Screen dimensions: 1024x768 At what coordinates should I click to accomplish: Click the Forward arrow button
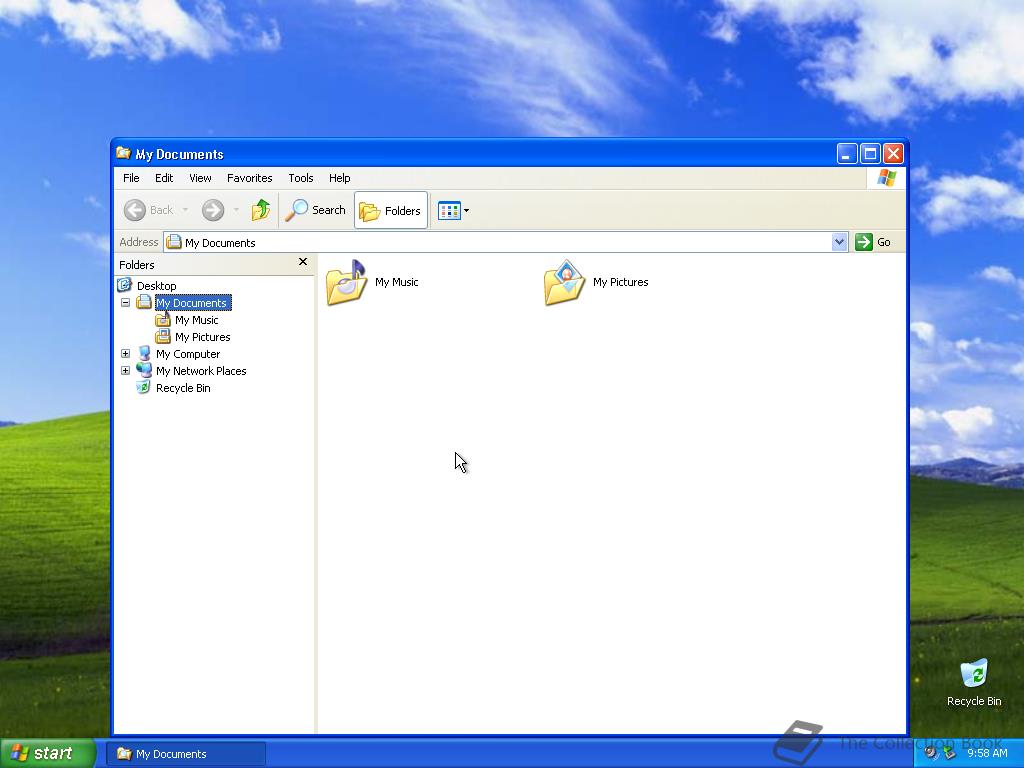213,210
